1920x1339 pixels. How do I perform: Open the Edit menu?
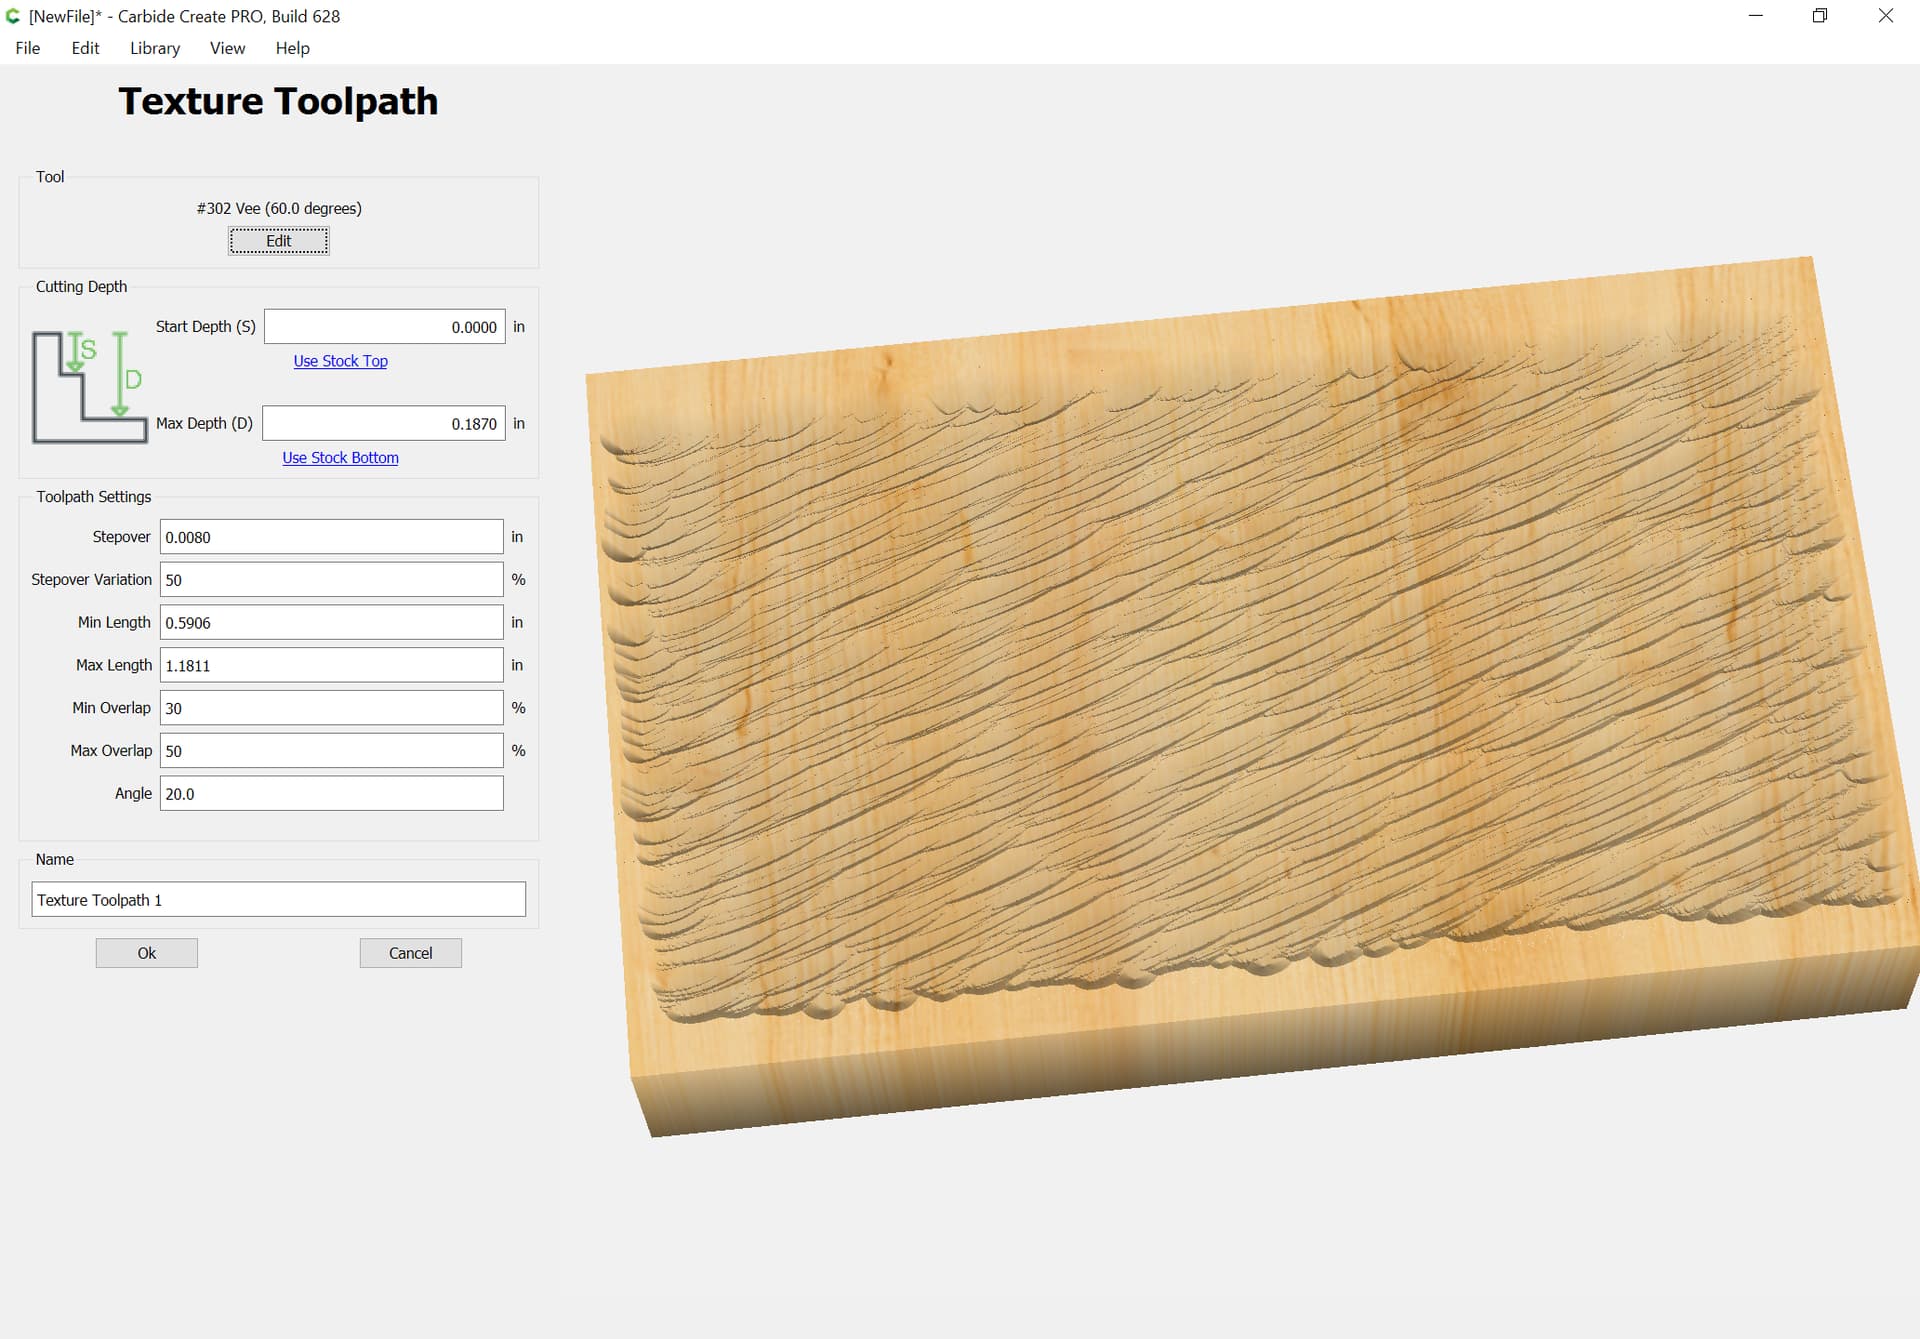pos(85,48)
